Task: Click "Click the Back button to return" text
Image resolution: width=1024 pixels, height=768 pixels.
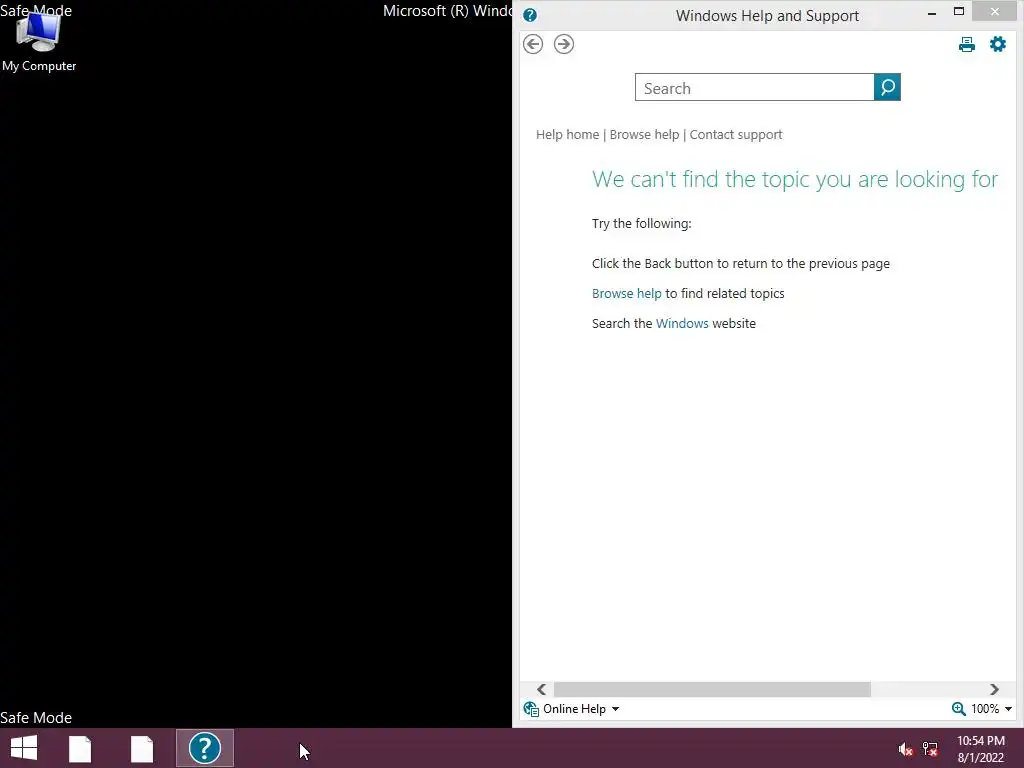Action: pyautogui.click(x=741, y=264)
